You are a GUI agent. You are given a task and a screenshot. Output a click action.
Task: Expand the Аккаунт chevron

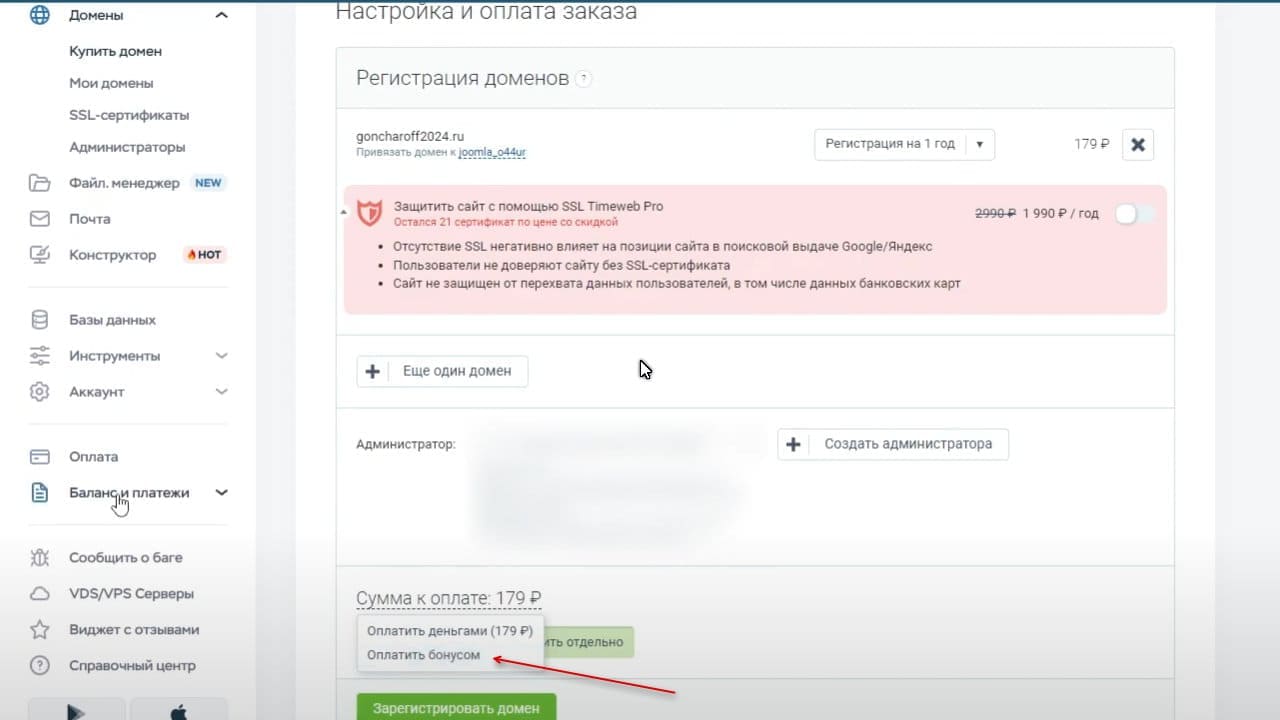coord(222,392)
